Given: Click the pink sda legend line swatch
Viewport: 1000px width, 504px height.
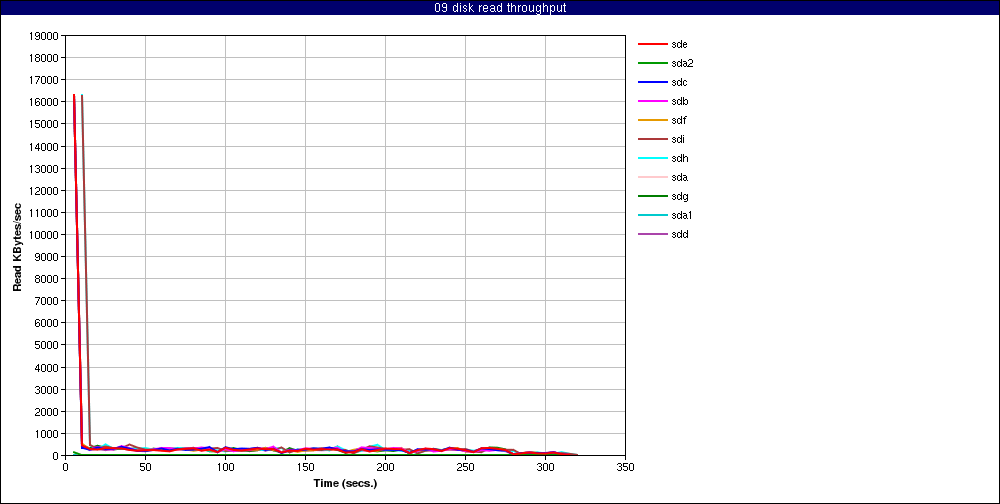Looking at the screenshot, I should coord(652,178).
